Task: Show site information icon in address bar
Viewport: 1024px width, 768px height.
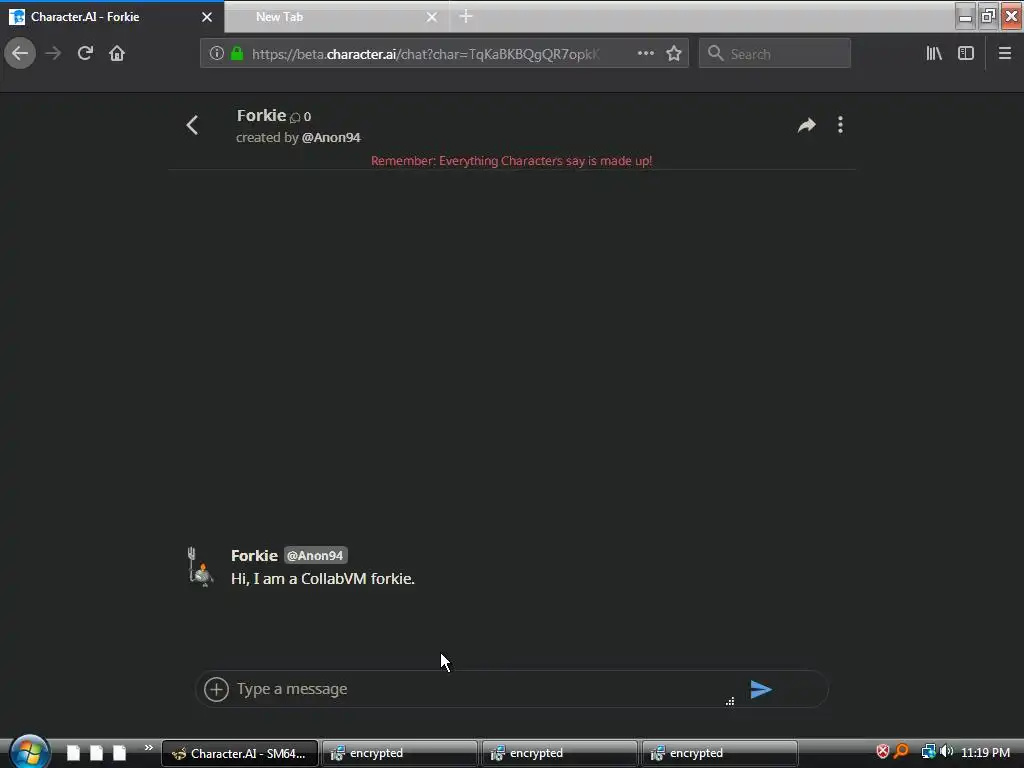Action: (x=217, y=54)
